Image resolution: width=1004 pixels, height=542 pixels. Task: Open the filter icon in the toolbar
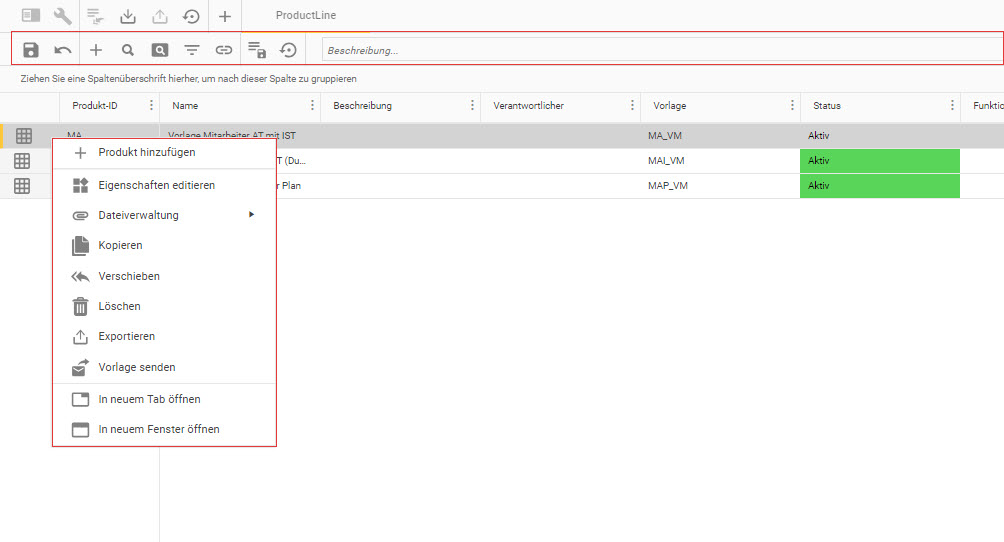tap(192, 49)
